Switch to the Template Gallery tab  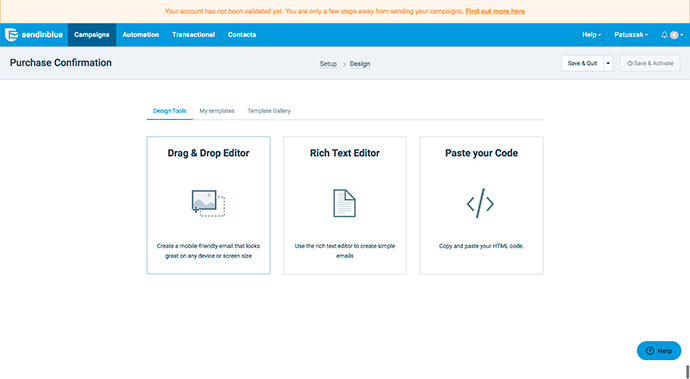(x=269, y=111)
